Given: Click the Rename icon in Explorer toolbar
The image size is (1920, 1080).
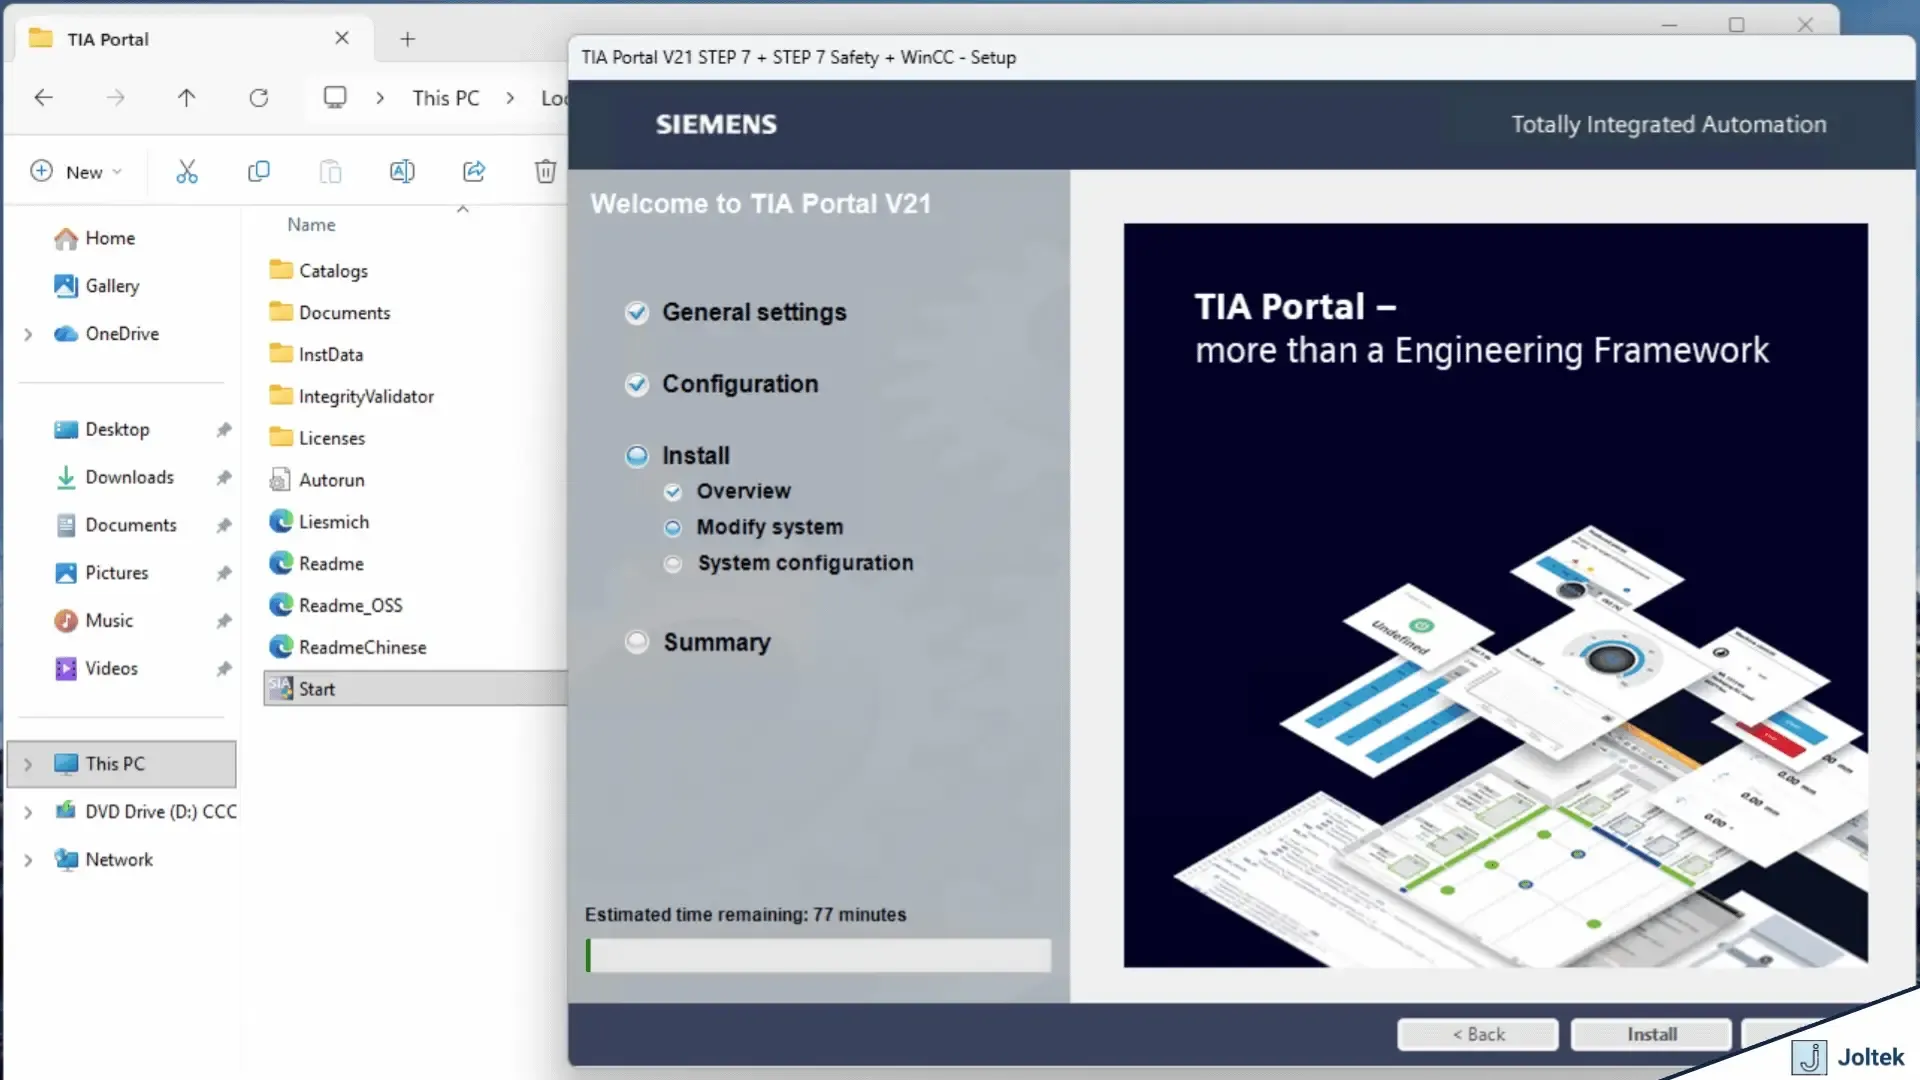Looking at the screenshot, I should click(402, 171).
